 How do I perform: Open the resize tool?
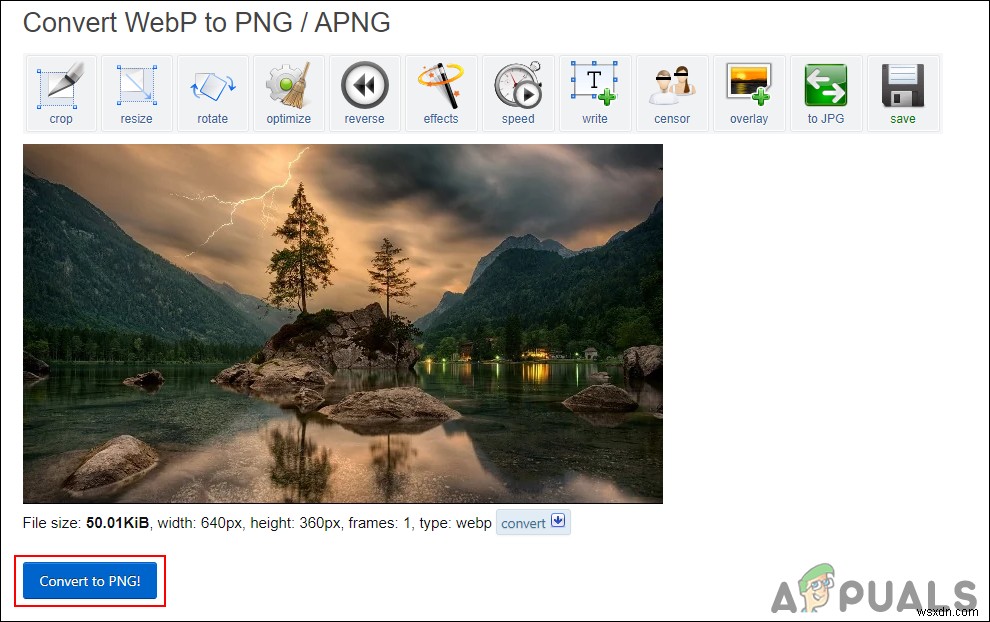(136, 92)
